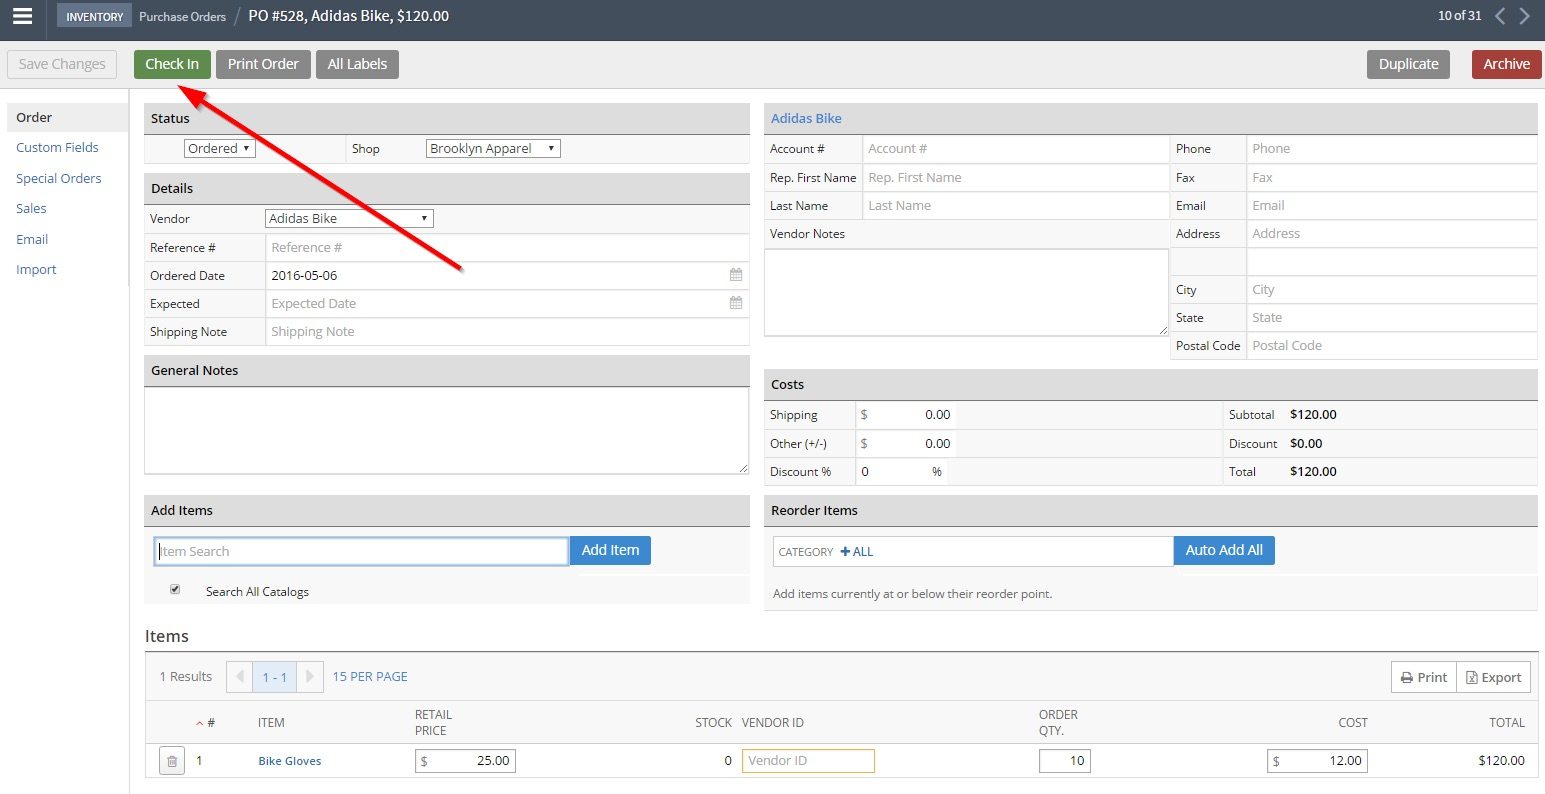Click the Save Changes button

pyautogui.click(x=62, y=64)
